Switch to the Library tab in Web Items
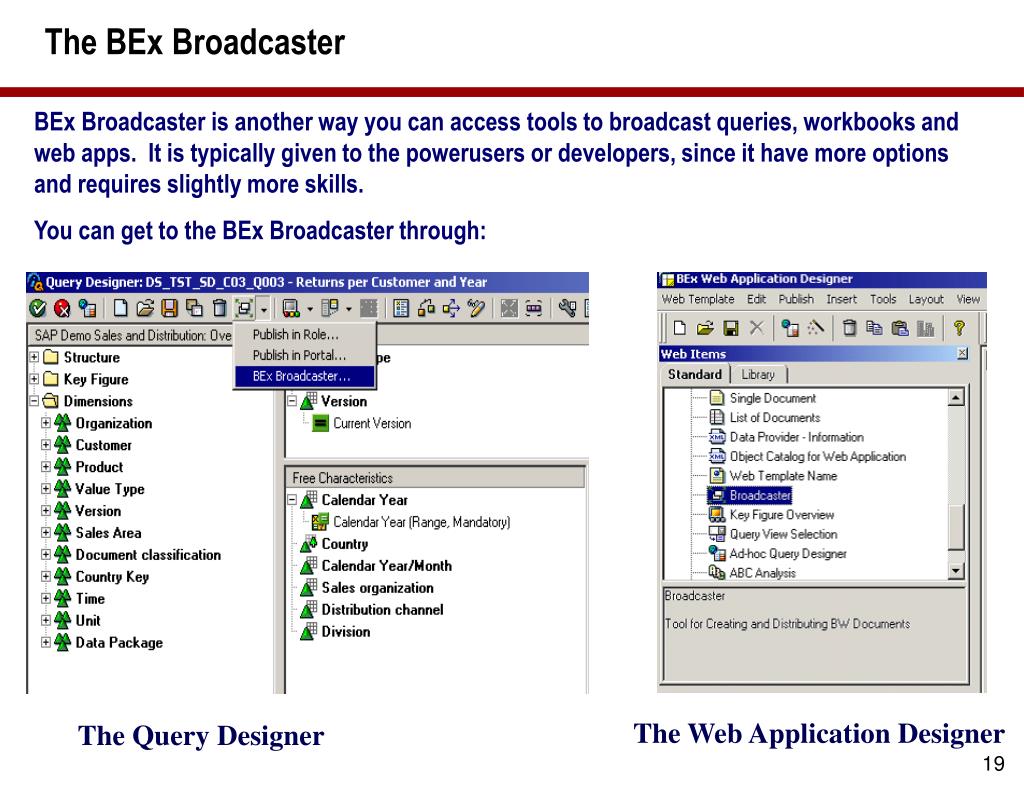Screen dimensions: 1024x789 point(758,375)
